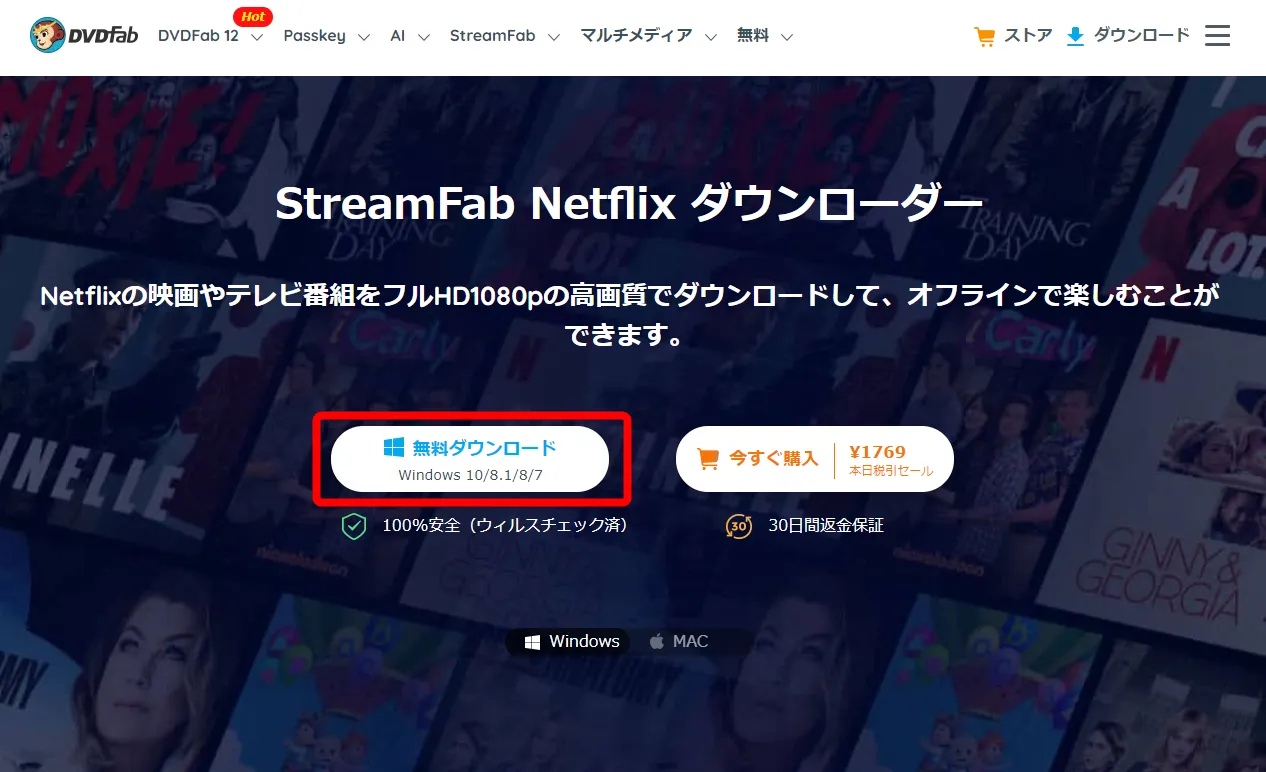This screenshot has width=1266, height=772.
Task: Click the green safety shield icon
Action: point(354,526)
